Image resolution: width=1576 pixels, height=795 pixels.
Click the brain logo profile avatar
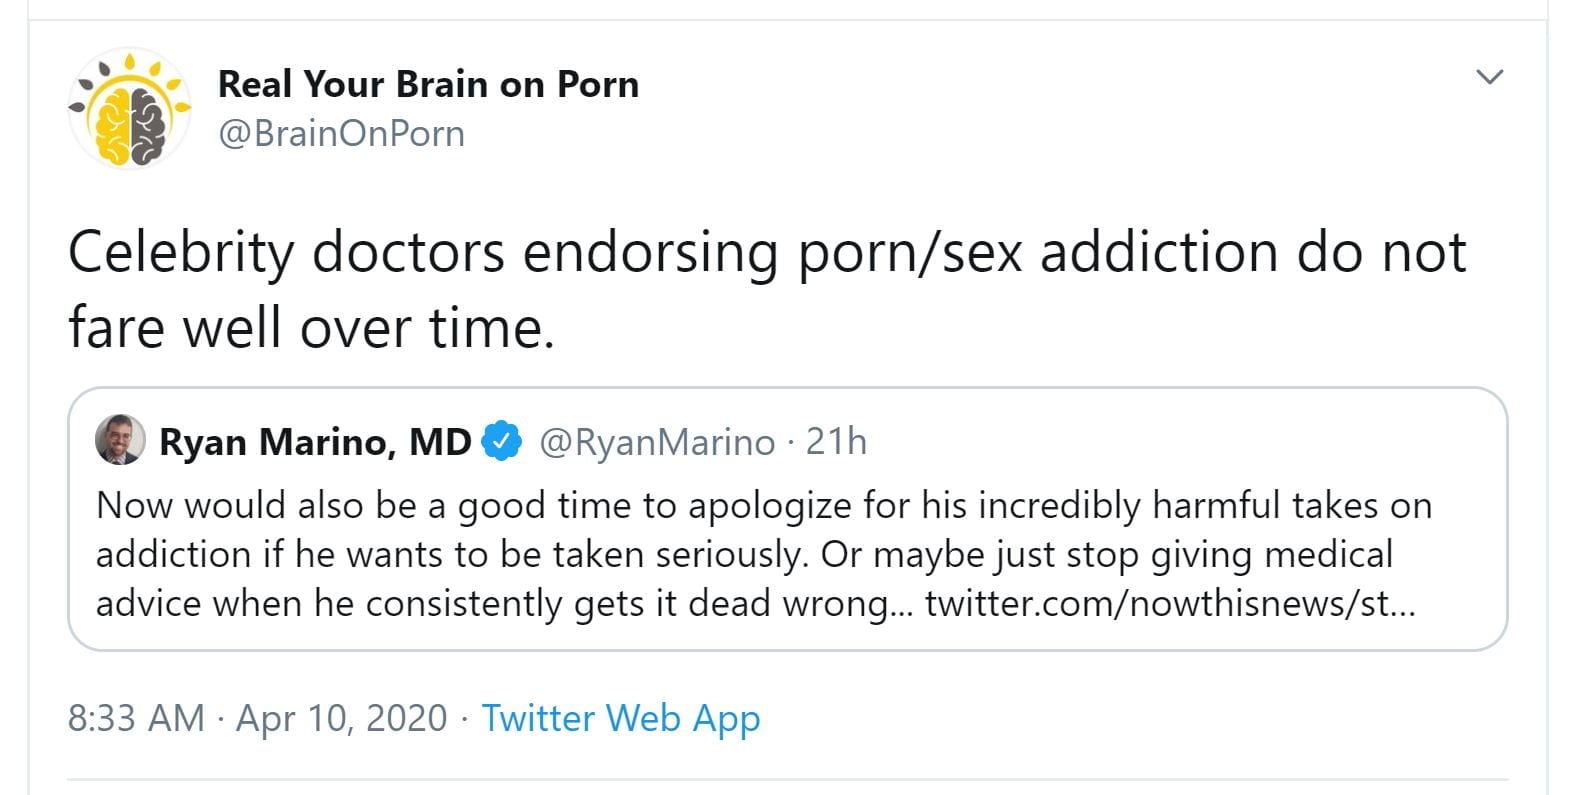coord(130,108)
